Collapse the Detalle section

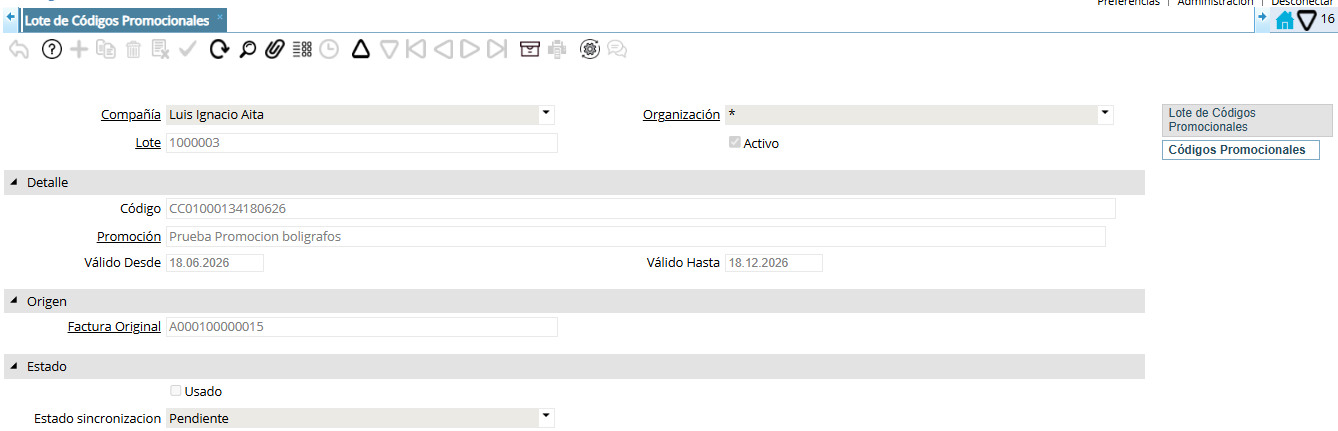(14, 182)
